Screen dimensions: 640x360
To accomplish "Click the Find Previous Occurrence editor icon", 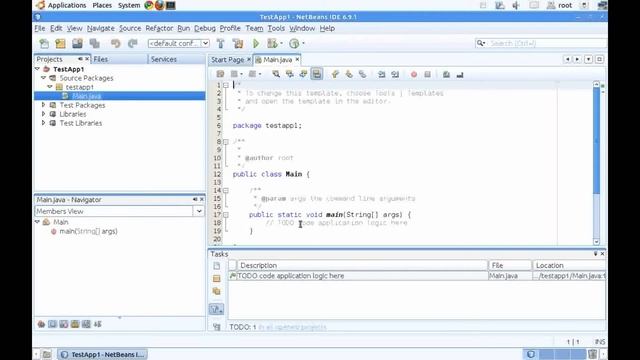I will pyautogui.click(x=289, y=74).
